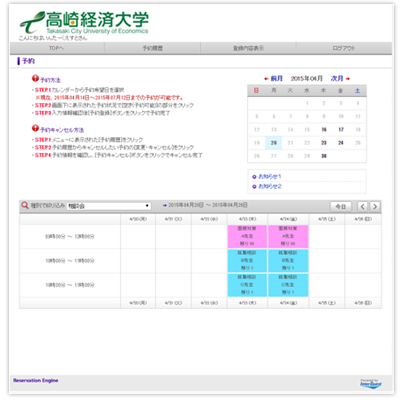The width and height of the screenshot is (400, 404).
Task: Click the 今日 button above the schedule
Action: (341, 207)
